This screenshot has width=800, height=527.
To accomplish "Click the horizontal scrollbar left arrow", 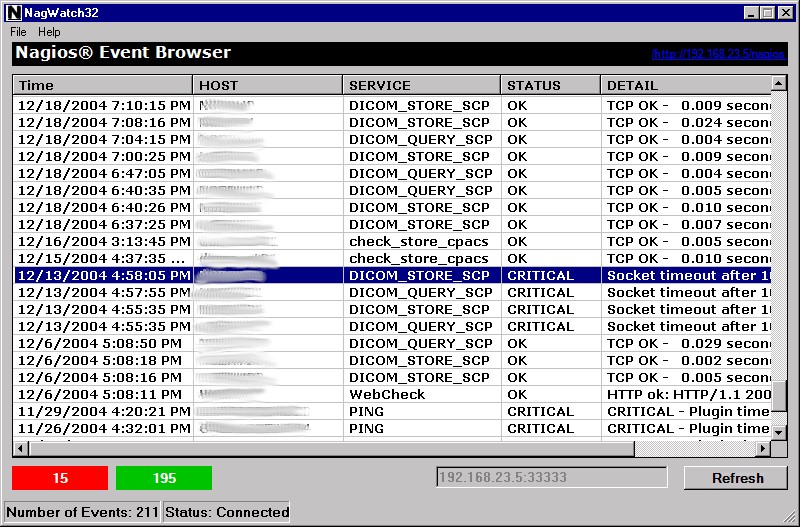I will click(21, 449).
